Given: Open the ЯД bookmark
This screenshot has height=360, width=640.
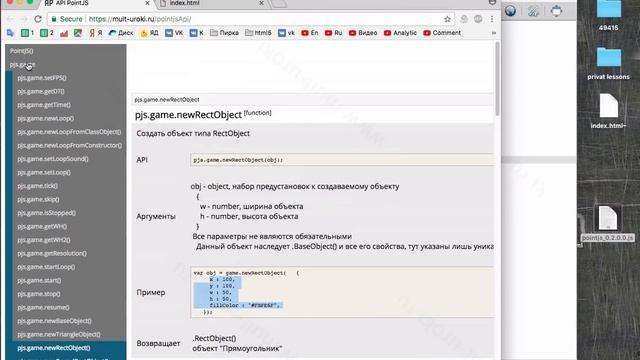Looking at the screenshot, I should [149, 33].
